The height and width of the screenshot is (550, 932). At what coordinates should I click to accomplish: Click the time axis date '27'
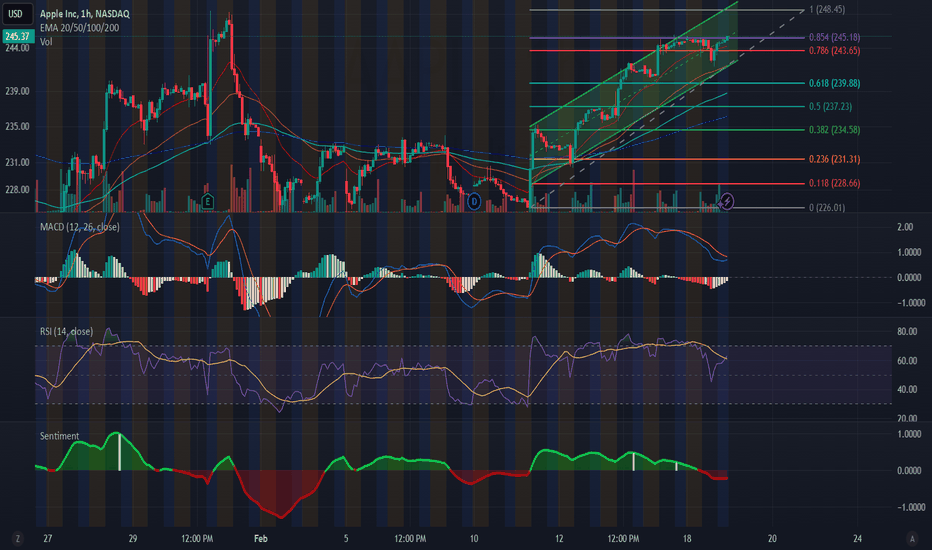(x=48, y=539)
